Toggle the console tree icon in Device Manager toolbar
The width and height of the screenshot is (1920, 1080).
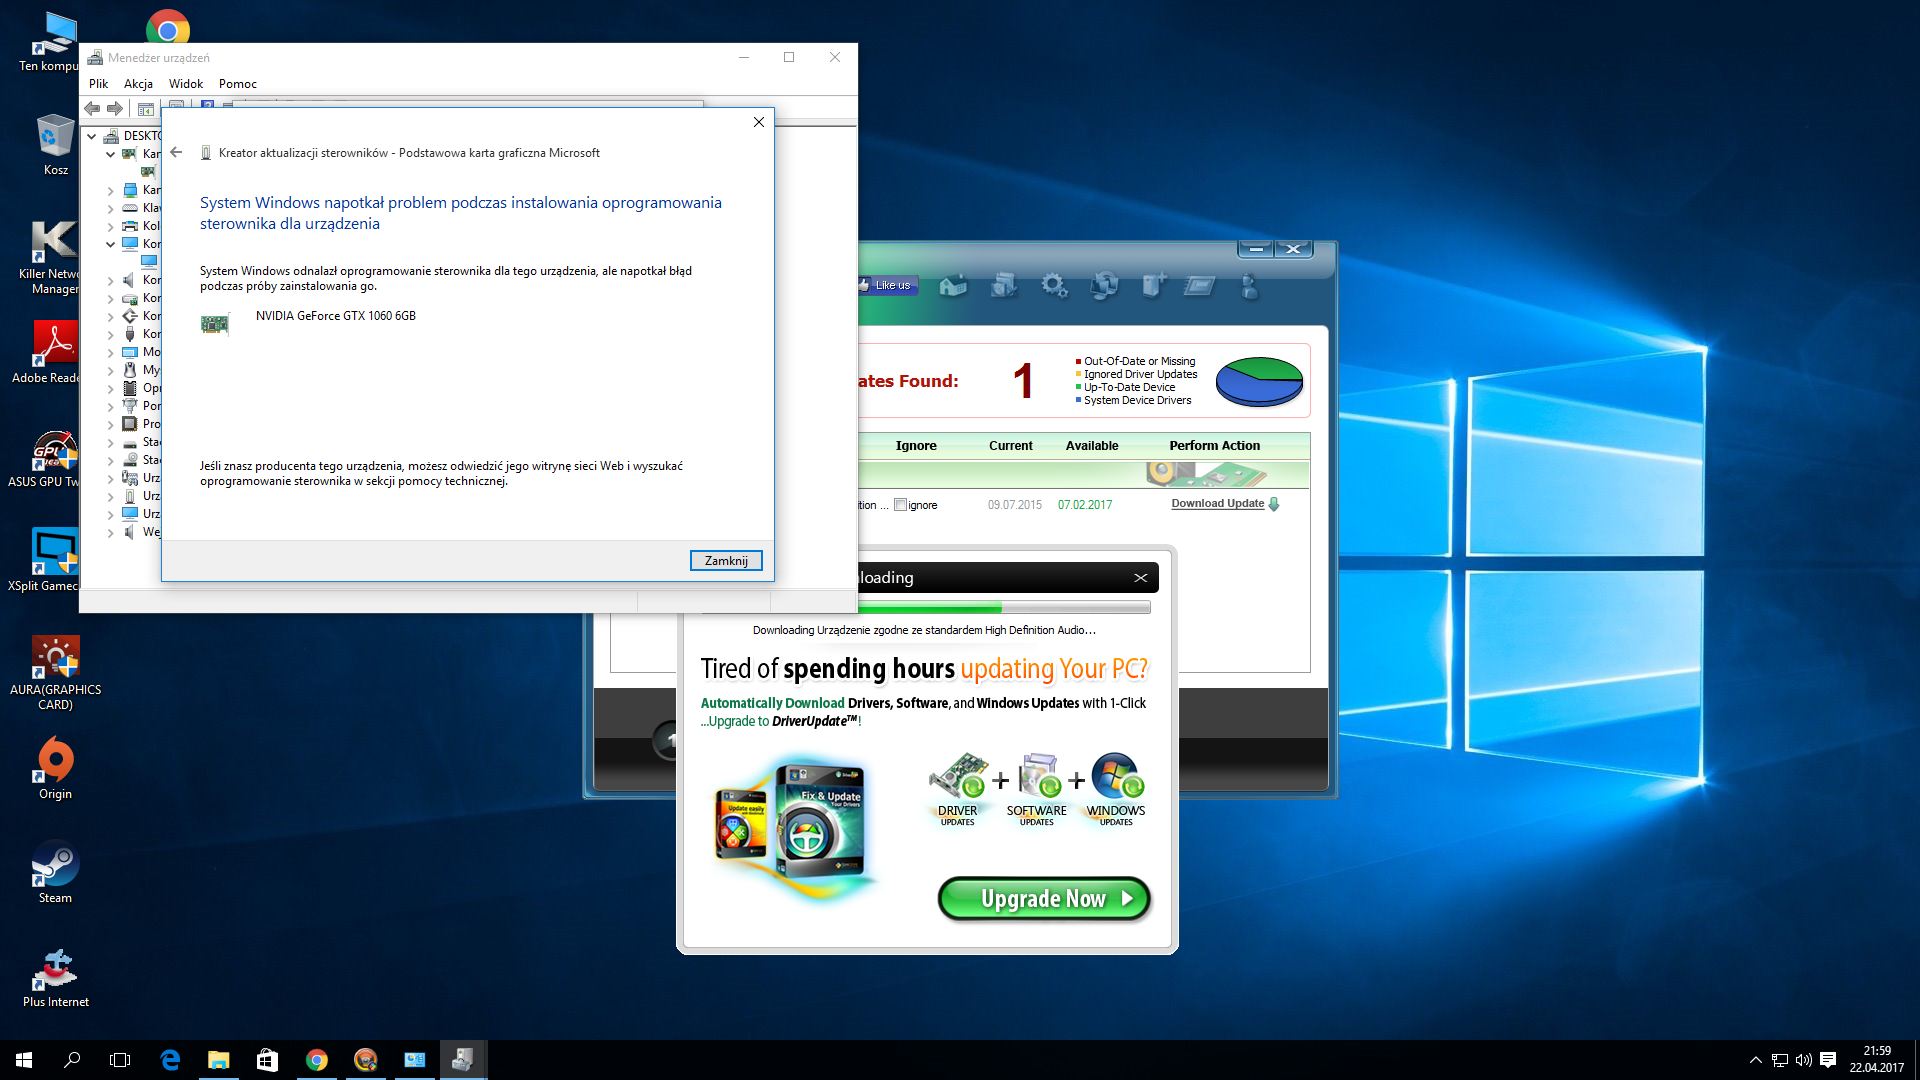tap(146, 108)
